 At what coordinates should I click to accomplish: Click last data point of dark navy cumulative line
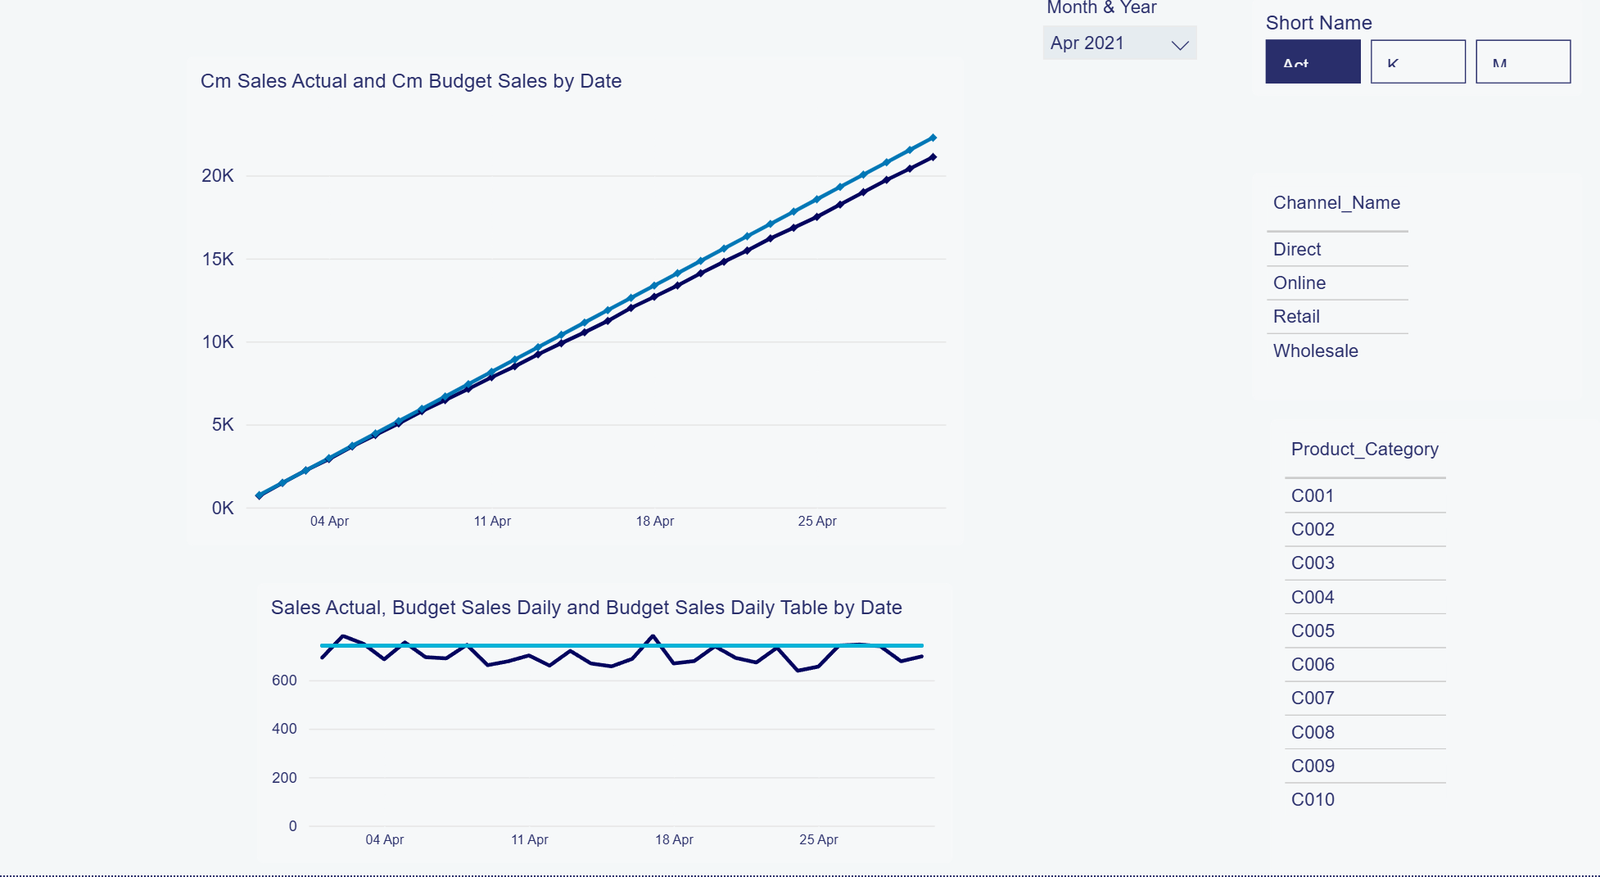(x=933, y=157)
